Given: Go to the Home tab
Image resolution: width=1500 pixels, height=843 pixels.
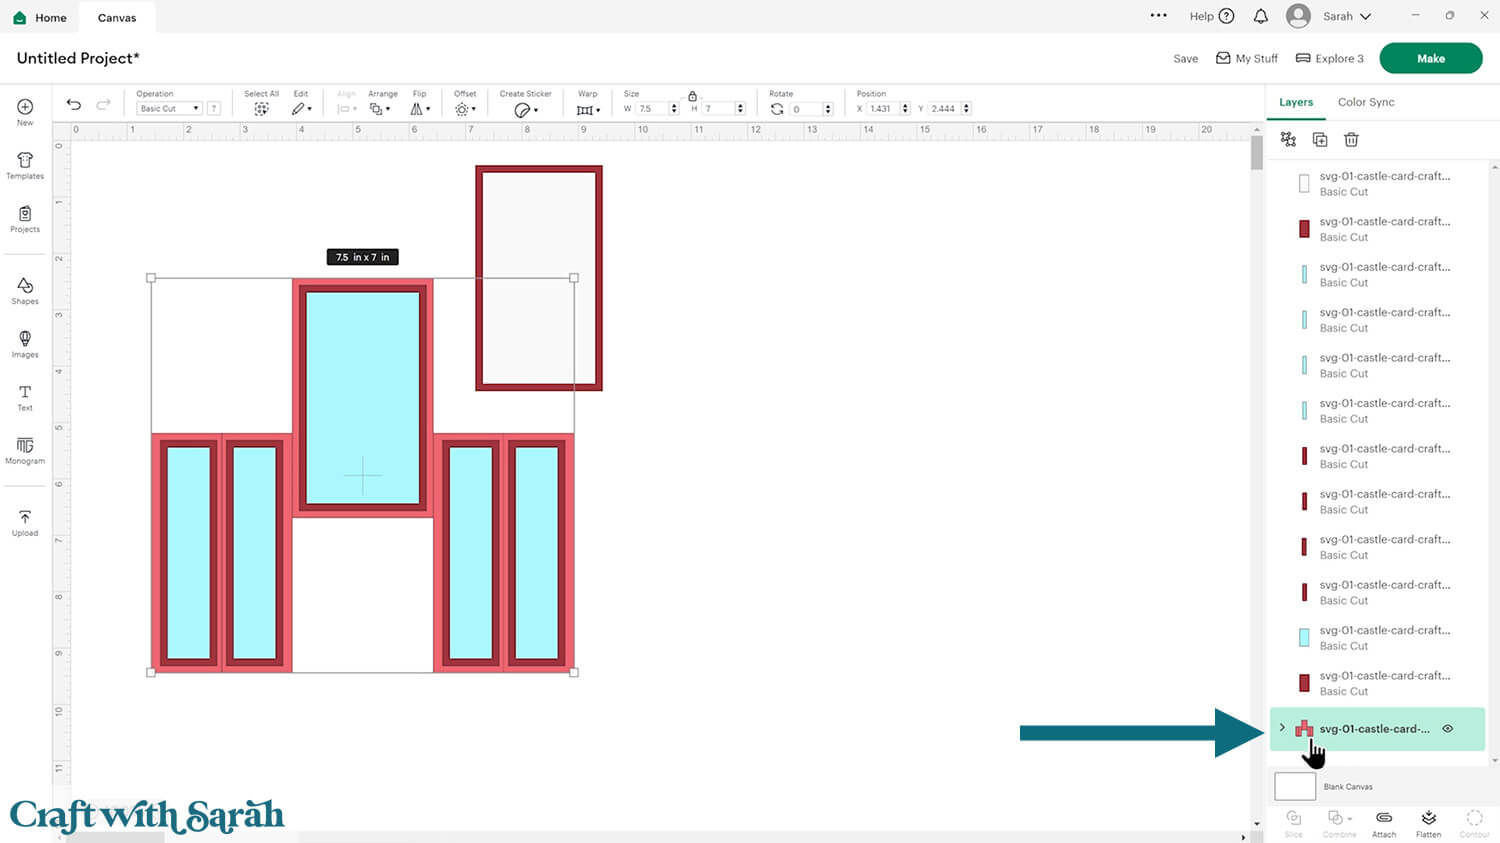Looking at the screenshot, I should click(x=40, y=17).
